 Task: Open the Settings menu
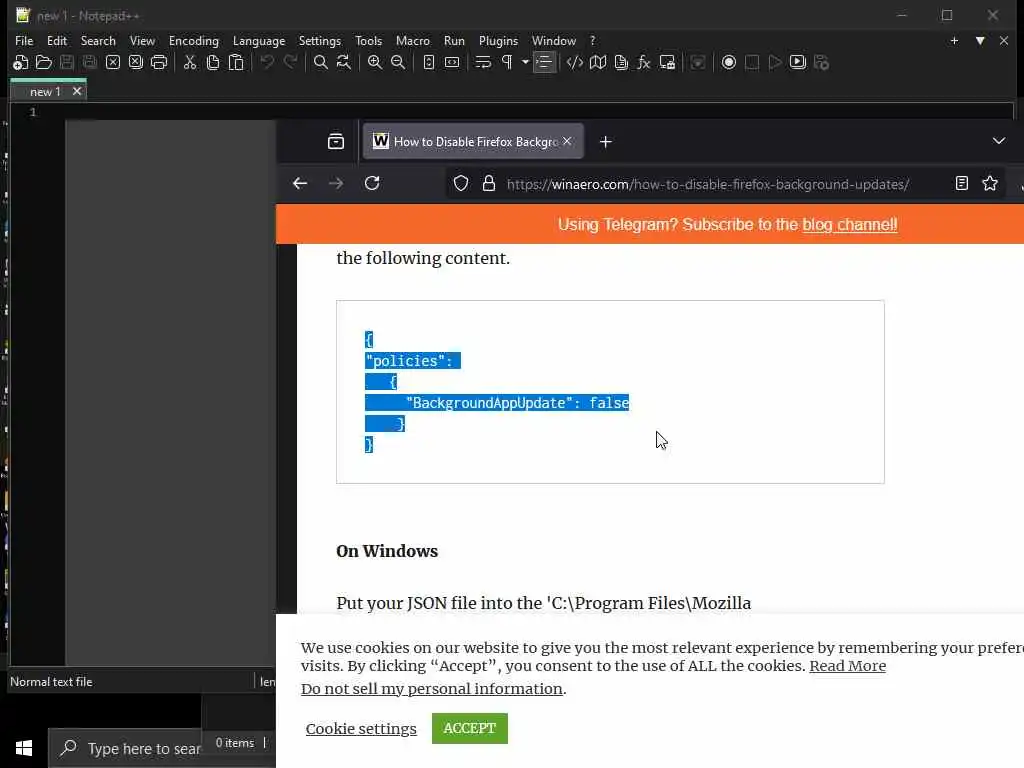[320, 40]
